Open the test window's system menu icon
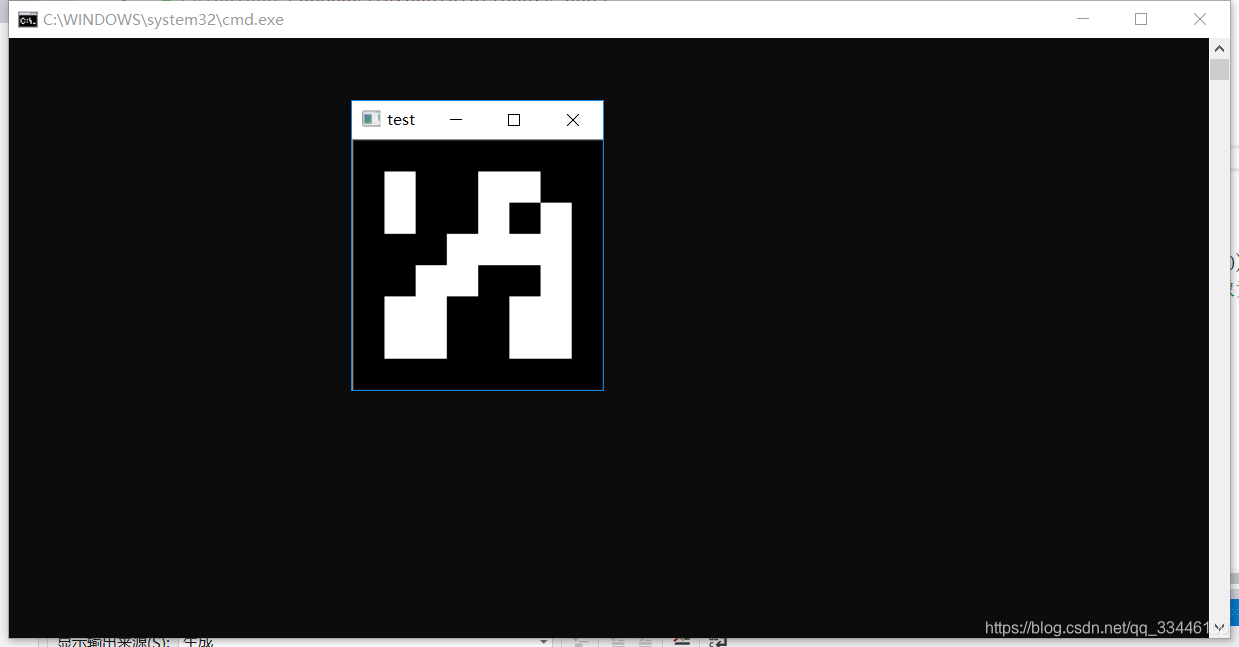 (x=371, y=119)
